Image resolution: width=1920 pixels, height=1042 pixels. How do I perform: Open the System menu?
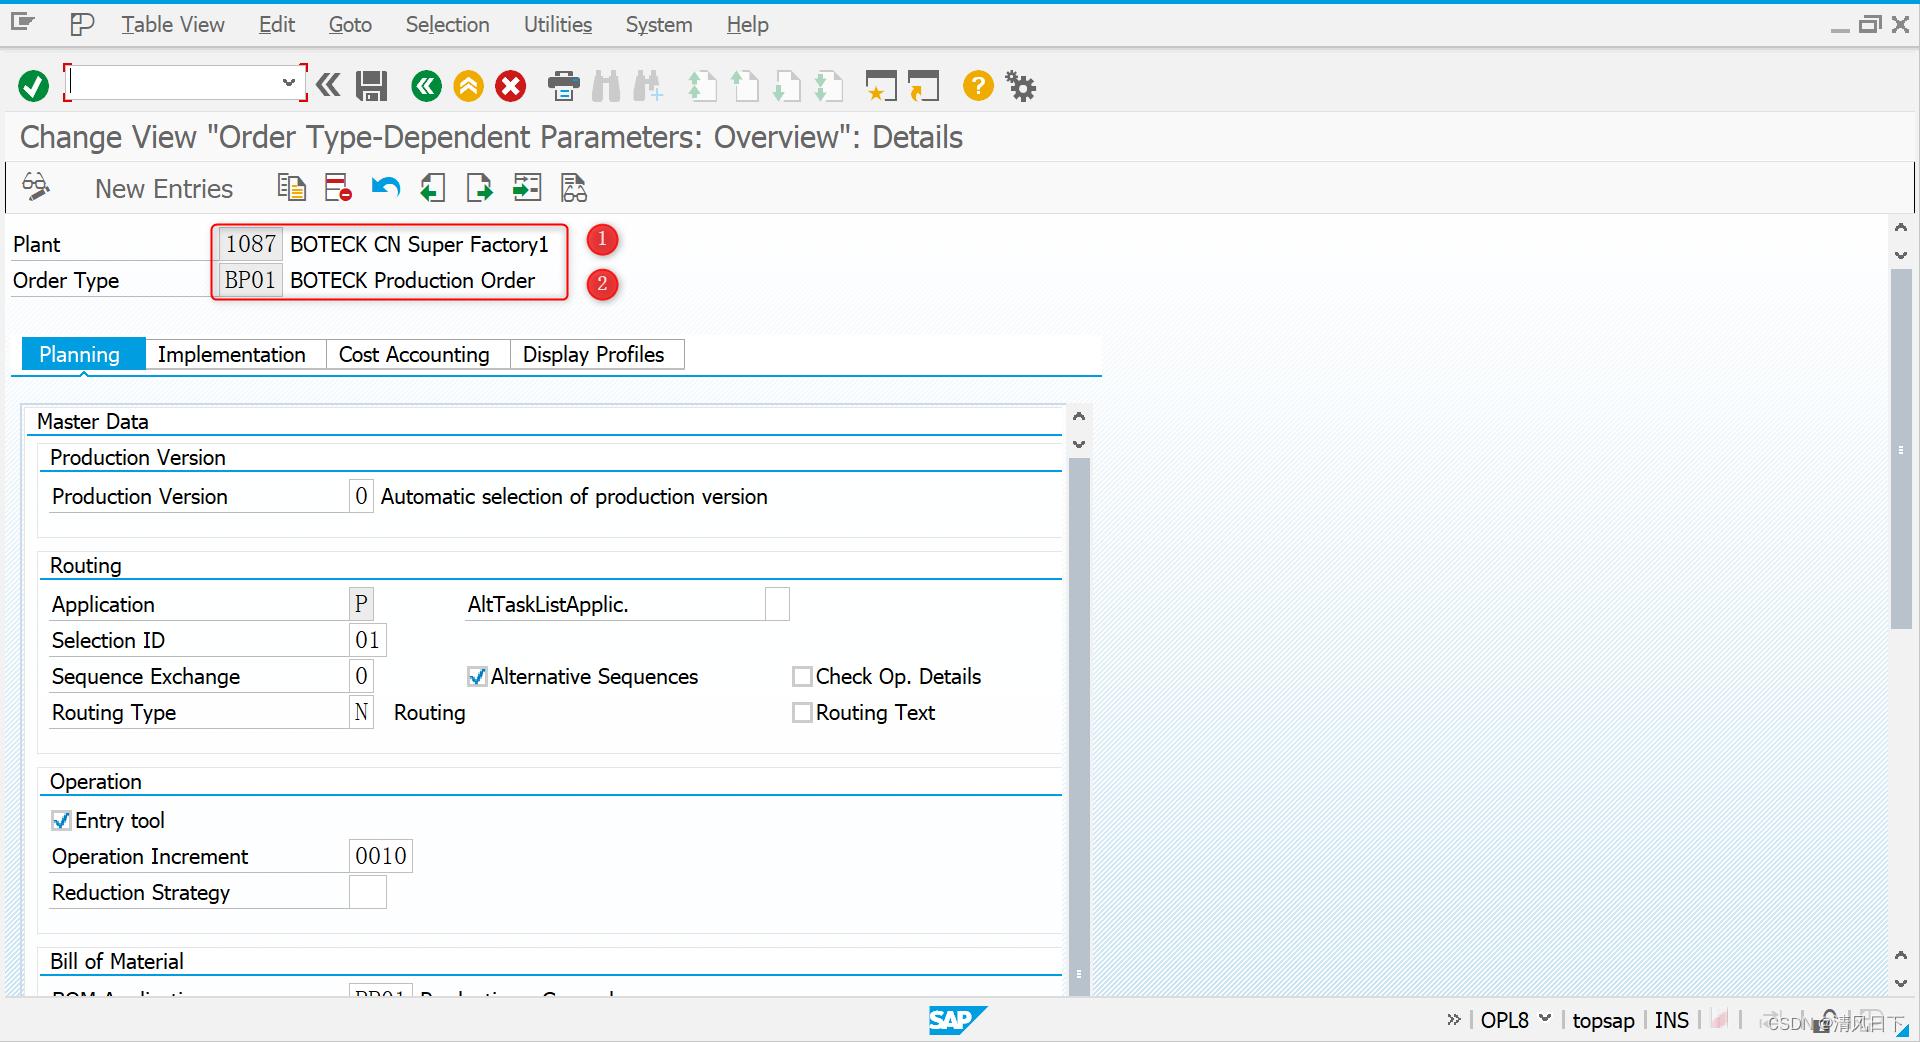point(659,24)
